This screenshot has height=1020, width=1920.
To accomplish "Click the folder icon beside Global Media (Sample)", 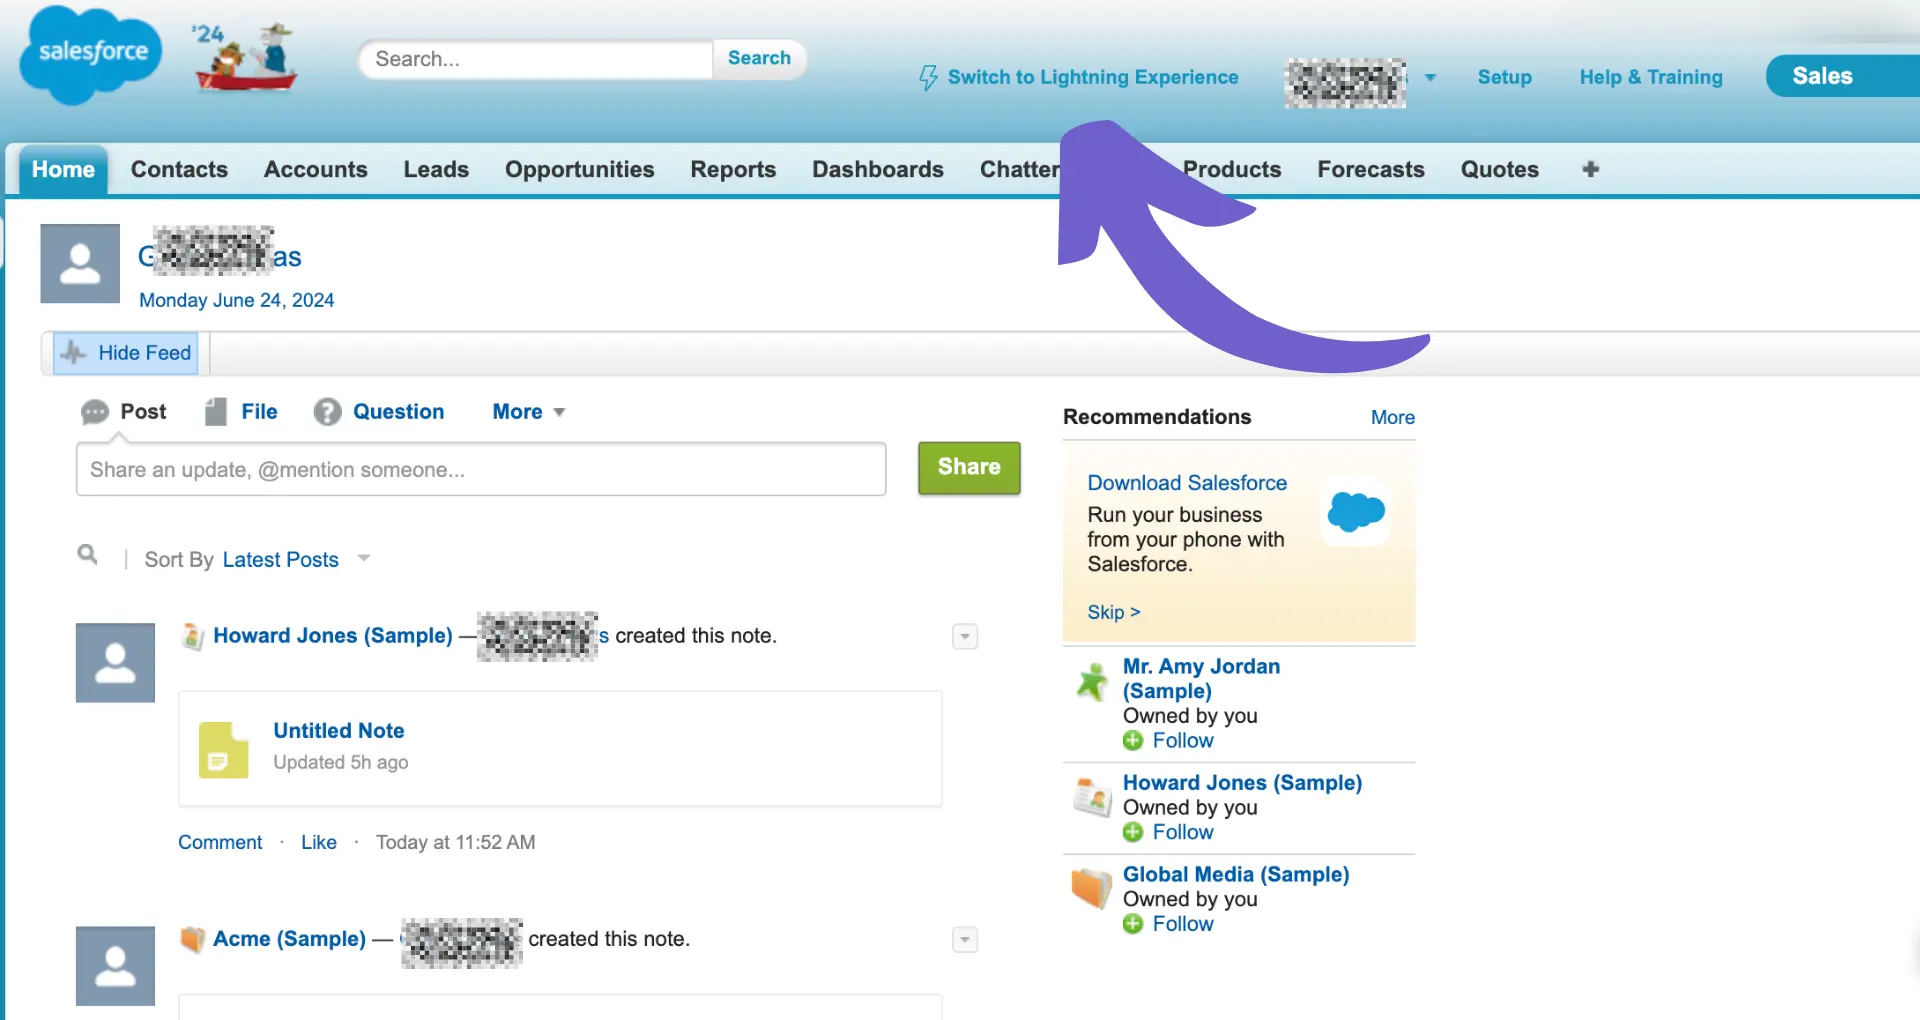I will (1092, 888).
